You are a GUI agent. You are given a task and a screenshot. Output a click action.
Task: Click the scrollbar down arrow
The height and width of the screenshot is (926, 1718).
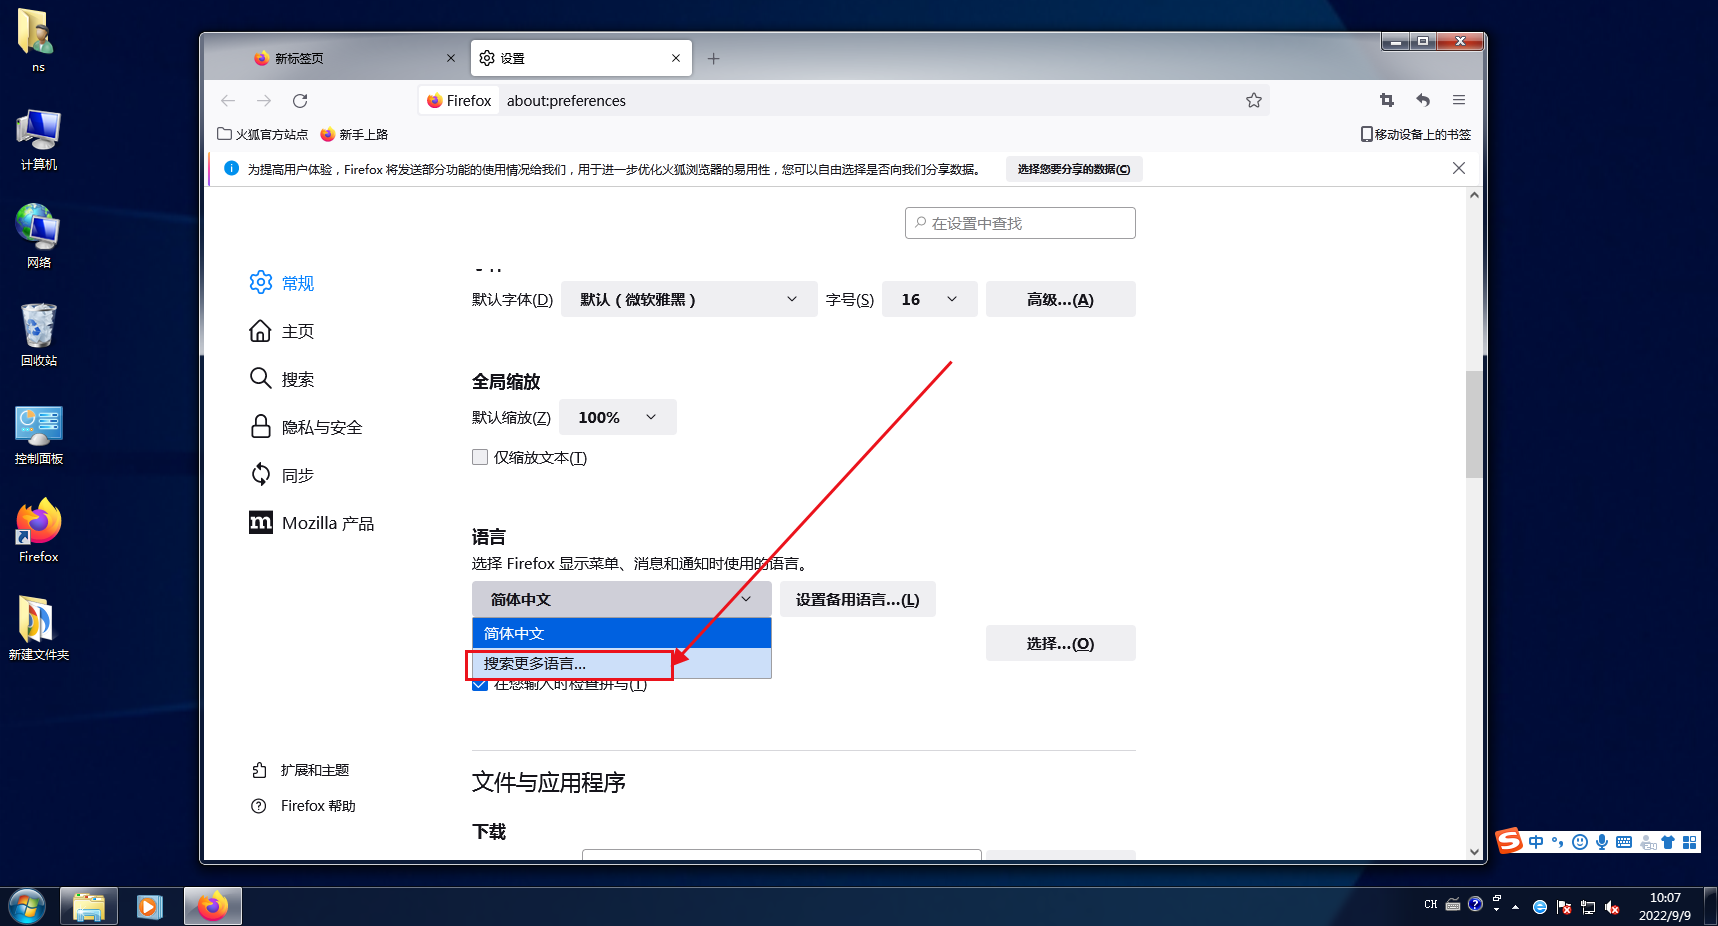(1474, 852)
